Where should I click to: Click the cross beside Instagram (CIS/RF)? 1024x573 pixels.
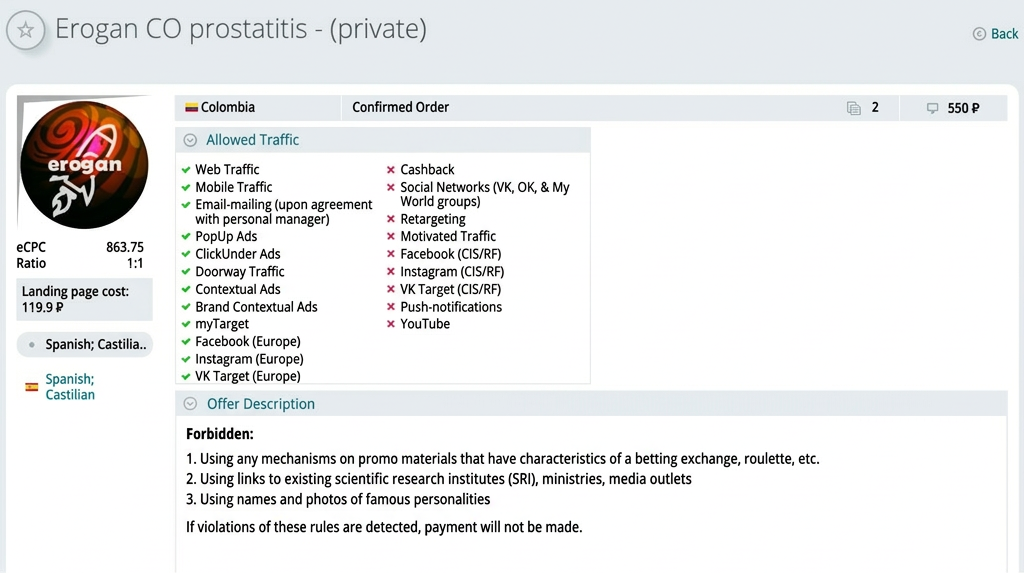pos(391,272)
